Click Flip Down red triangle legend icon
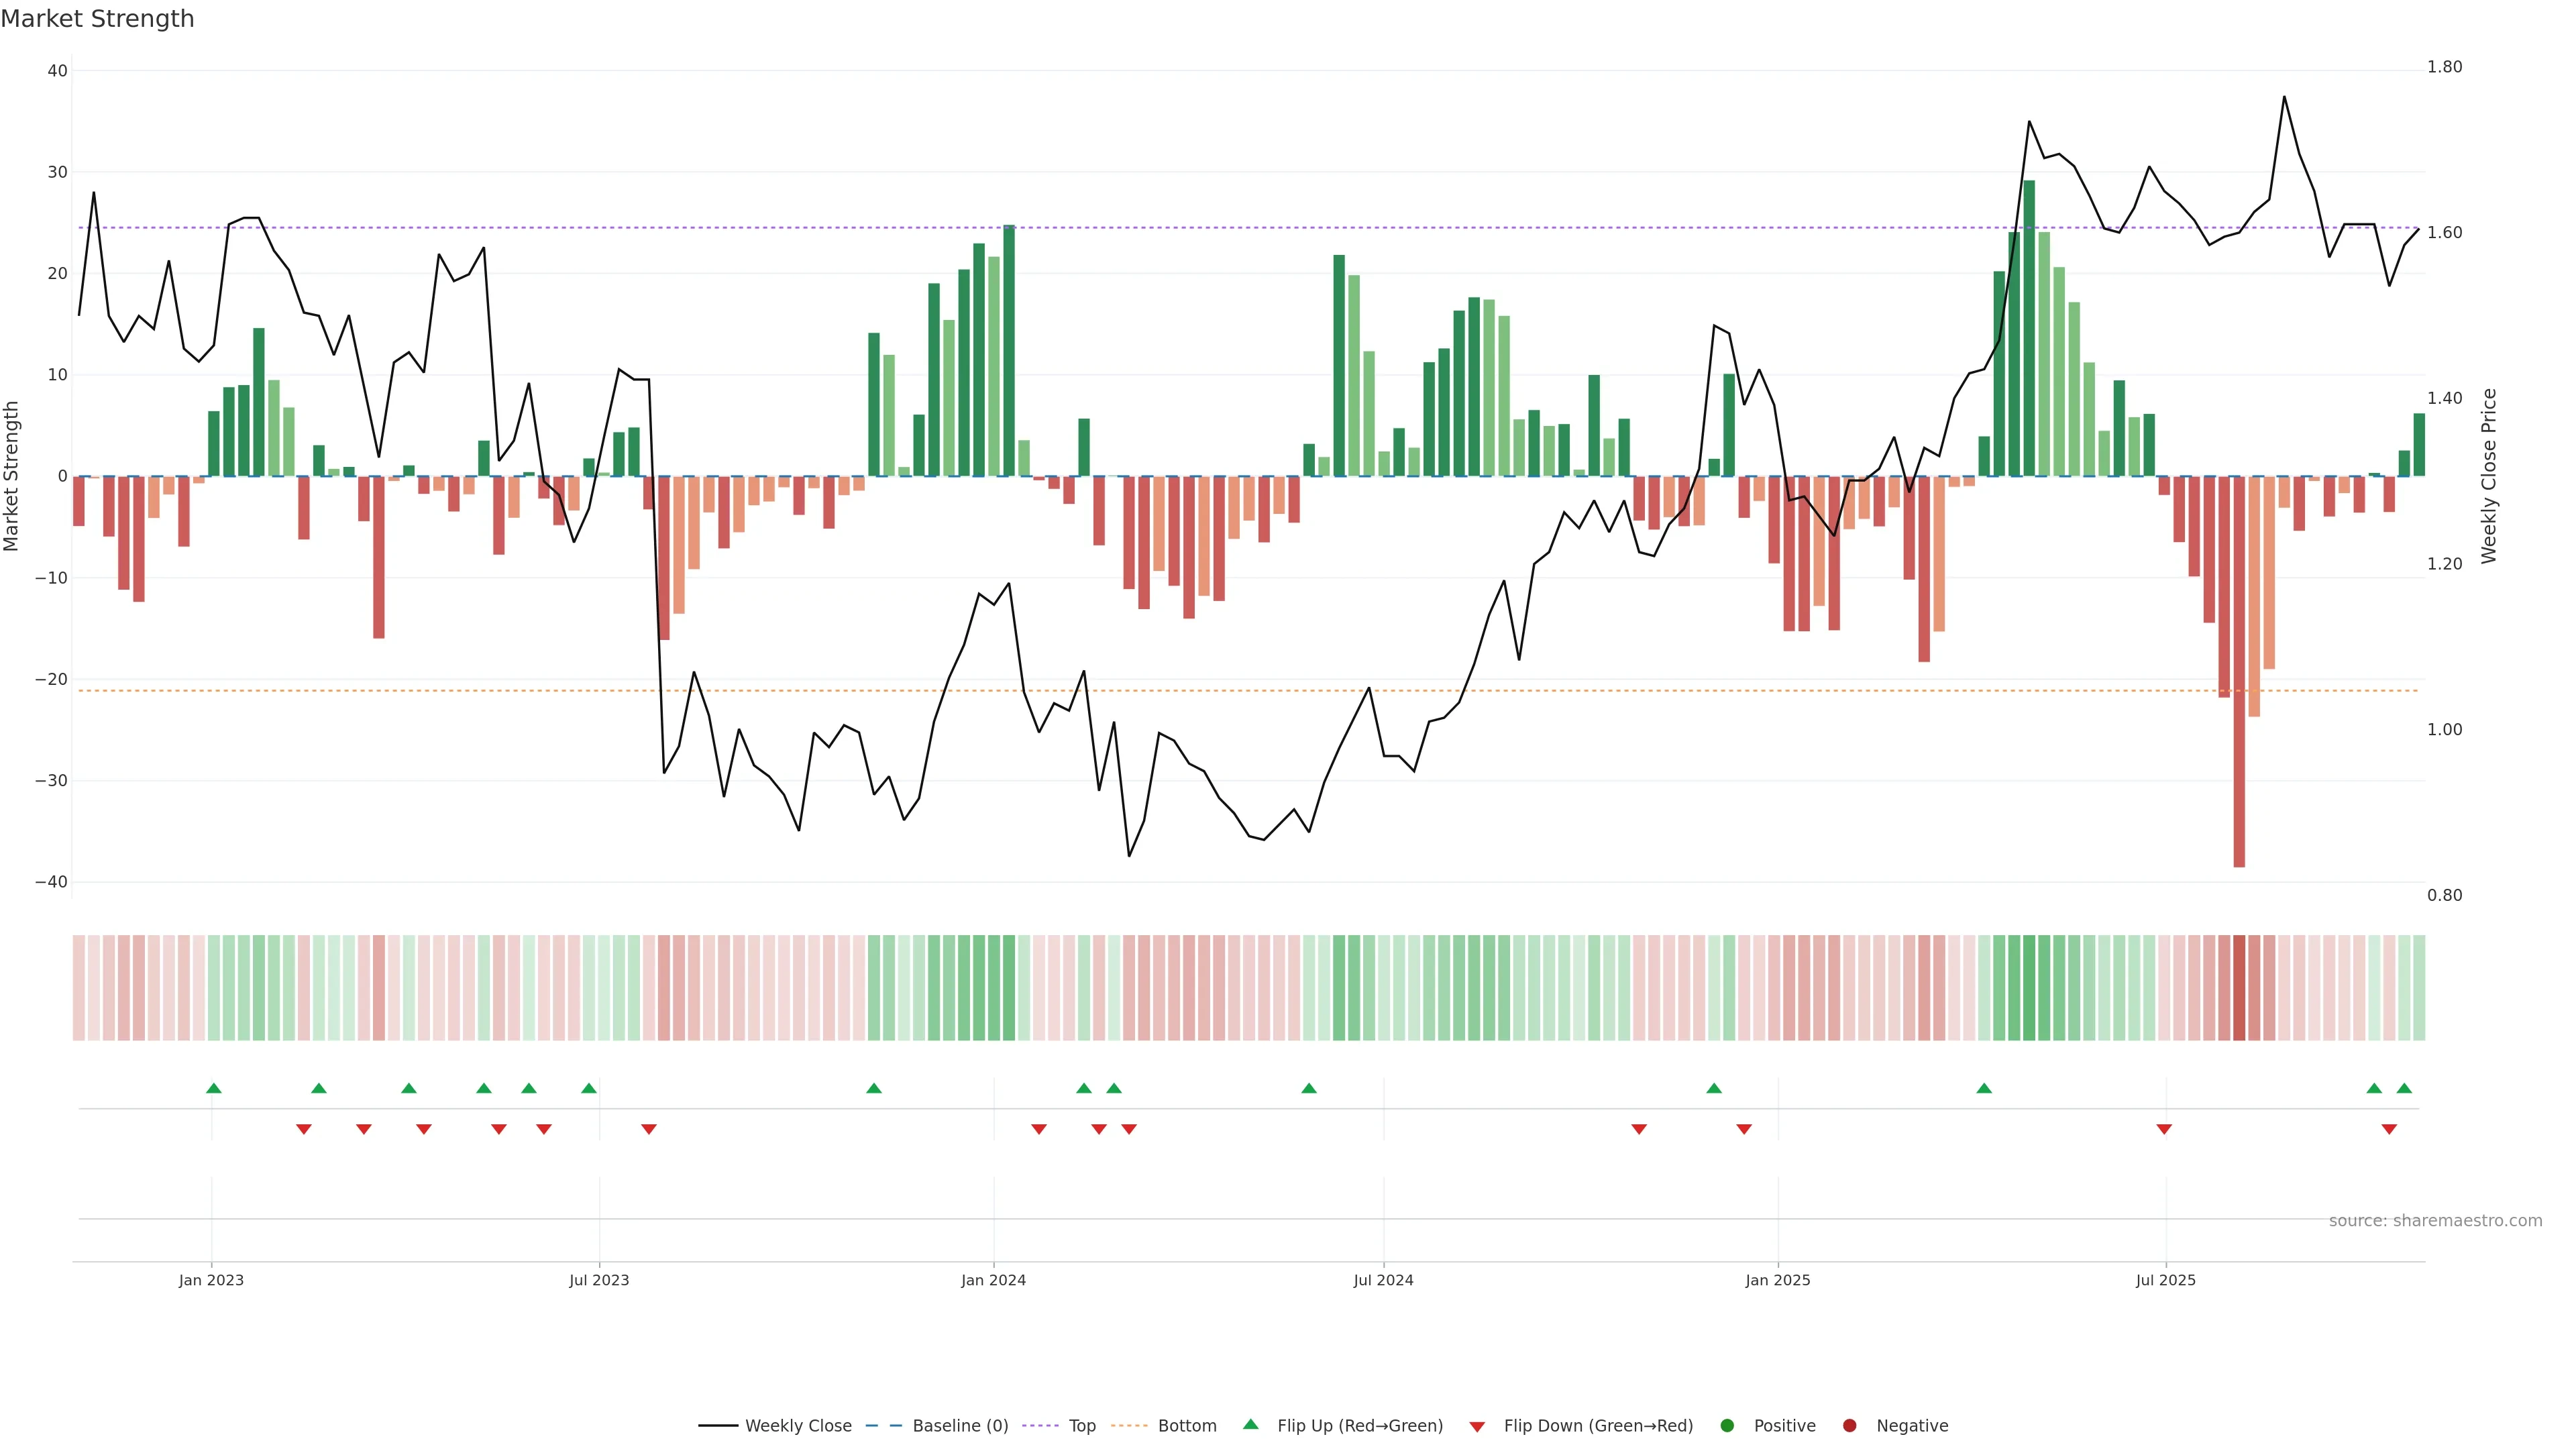This screenshot has height=1449, width=2576. [x=1477, y=1426]
